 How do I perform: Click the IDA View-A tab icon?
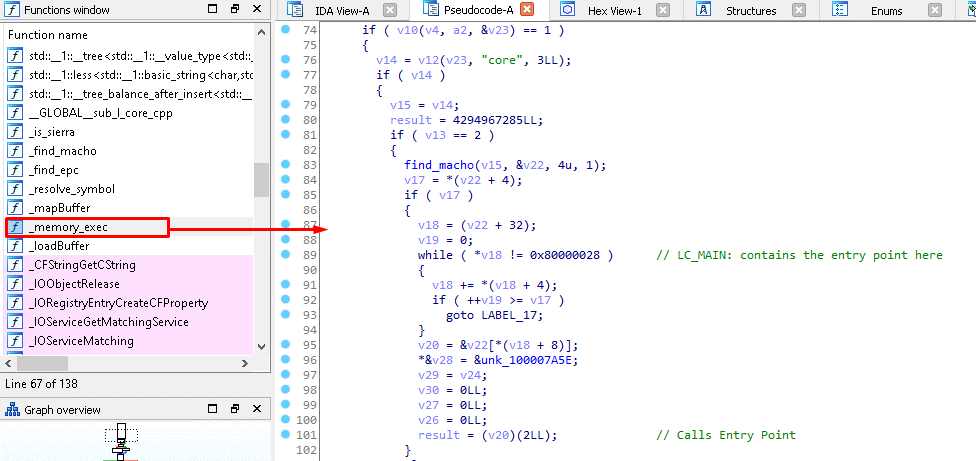tap(295, 10)
